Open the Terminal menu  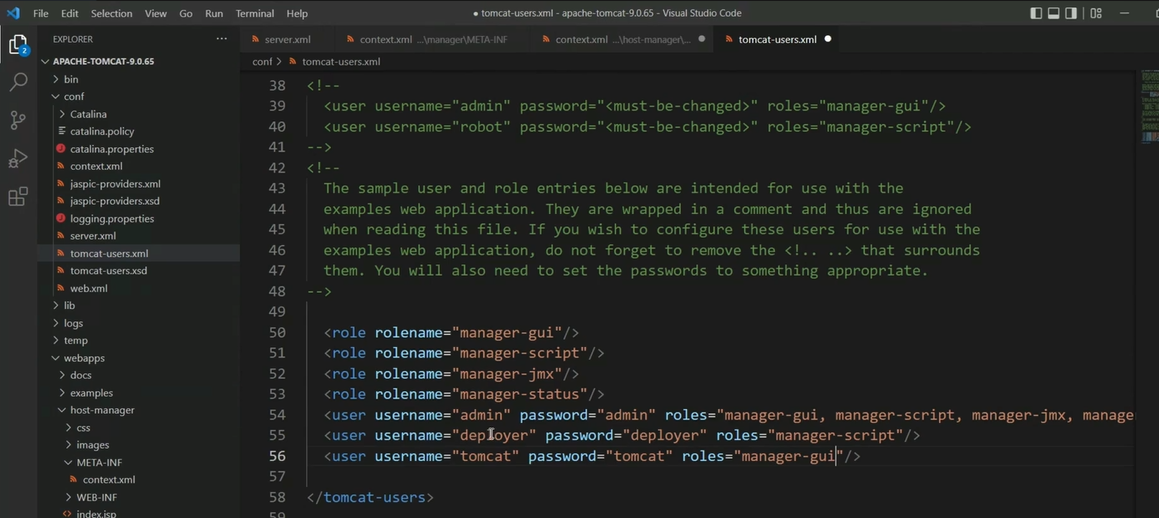coord(255,13)
